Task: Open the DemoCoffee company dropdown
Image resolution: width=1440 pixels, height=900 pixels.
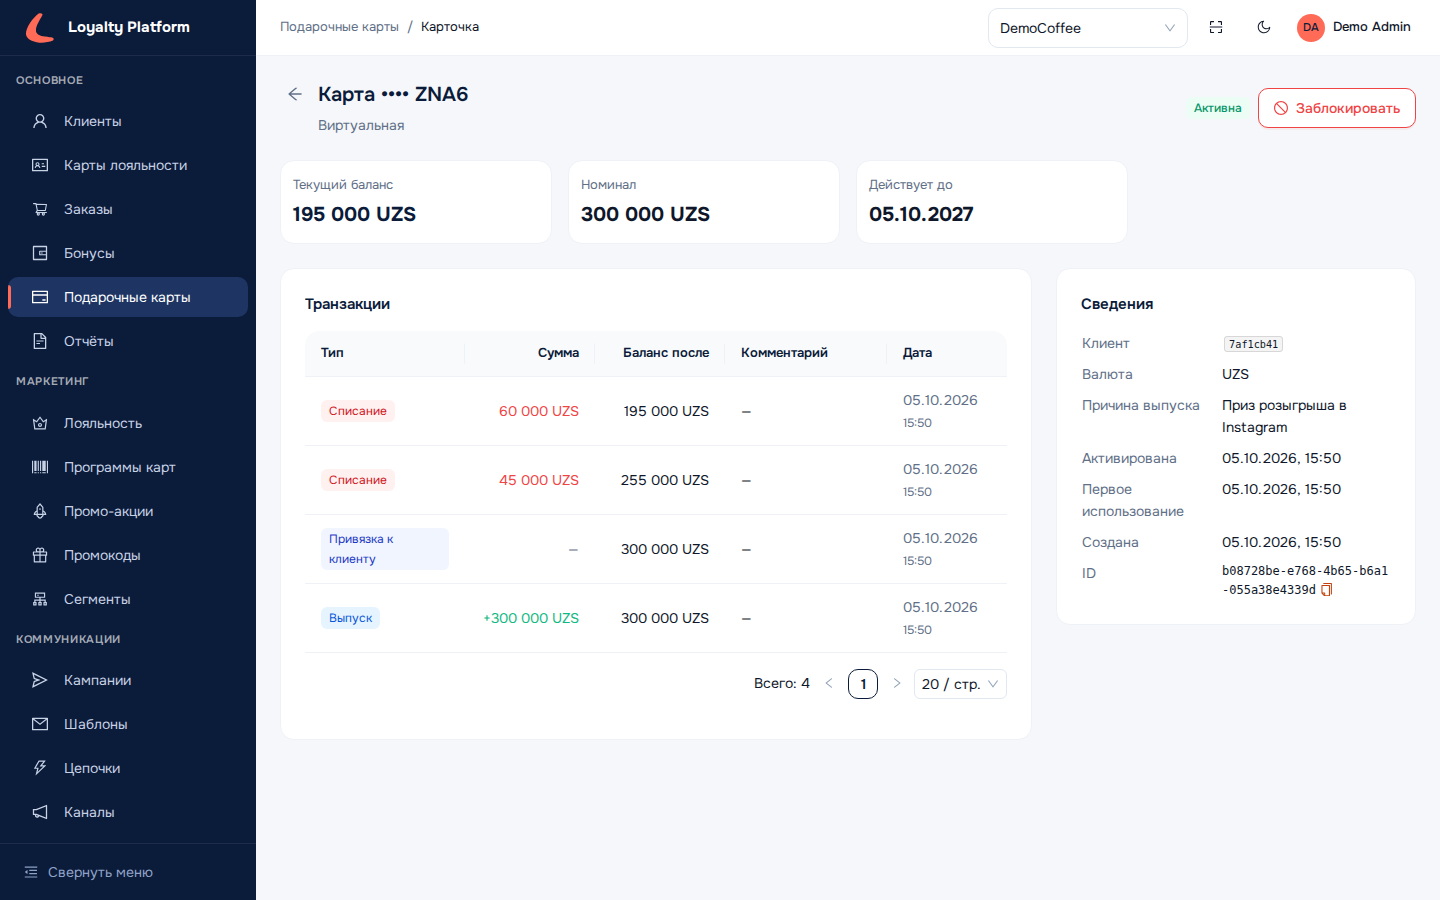Action: click(x=1087, y=28)
